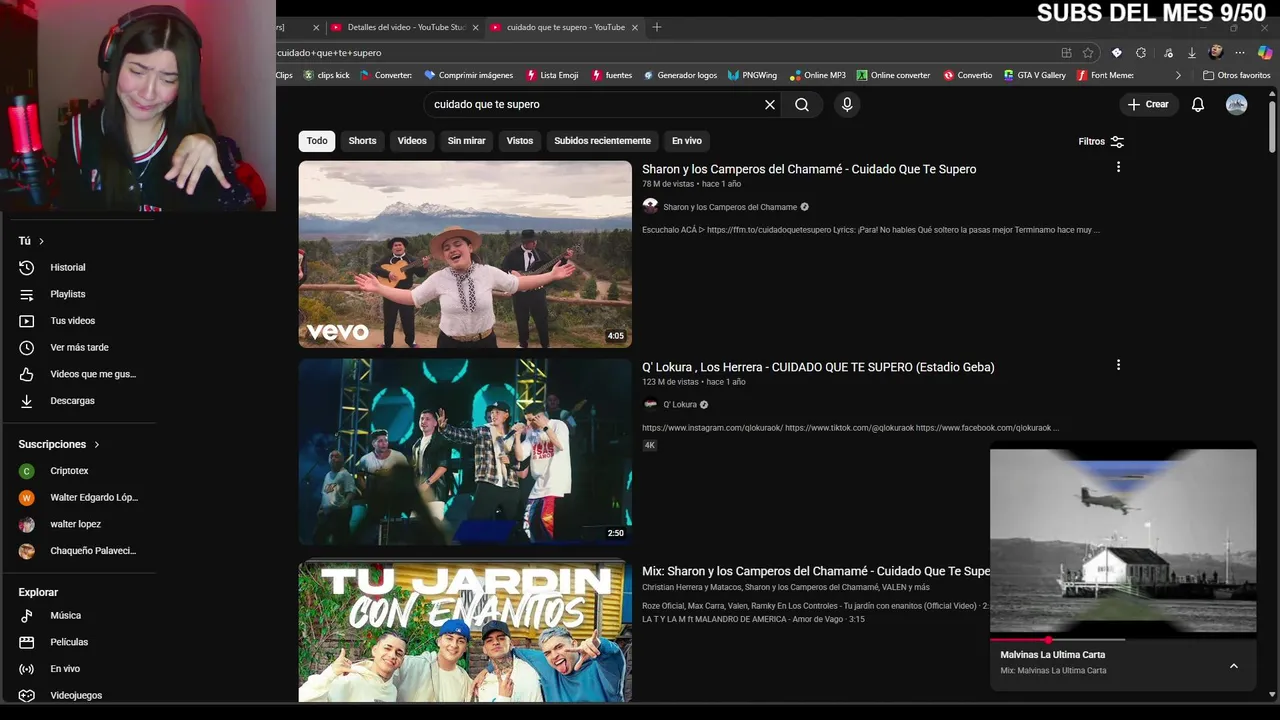Viewport: 1280px width, 720px height.
Task: Click the Sharon y los Camperos channel avatar
Action: tap(650, 206)
